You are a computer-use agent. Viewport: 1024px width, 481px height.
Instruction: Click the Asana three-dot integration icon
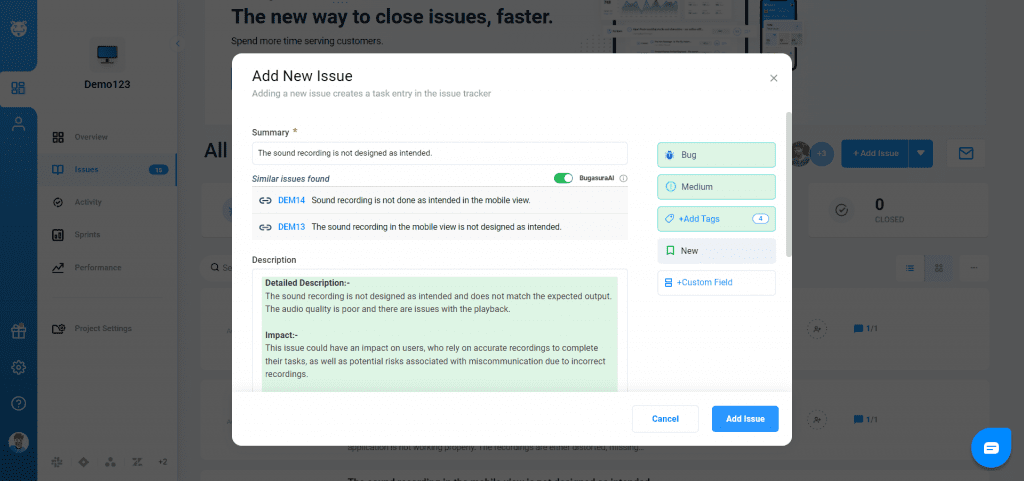[110, 461]
